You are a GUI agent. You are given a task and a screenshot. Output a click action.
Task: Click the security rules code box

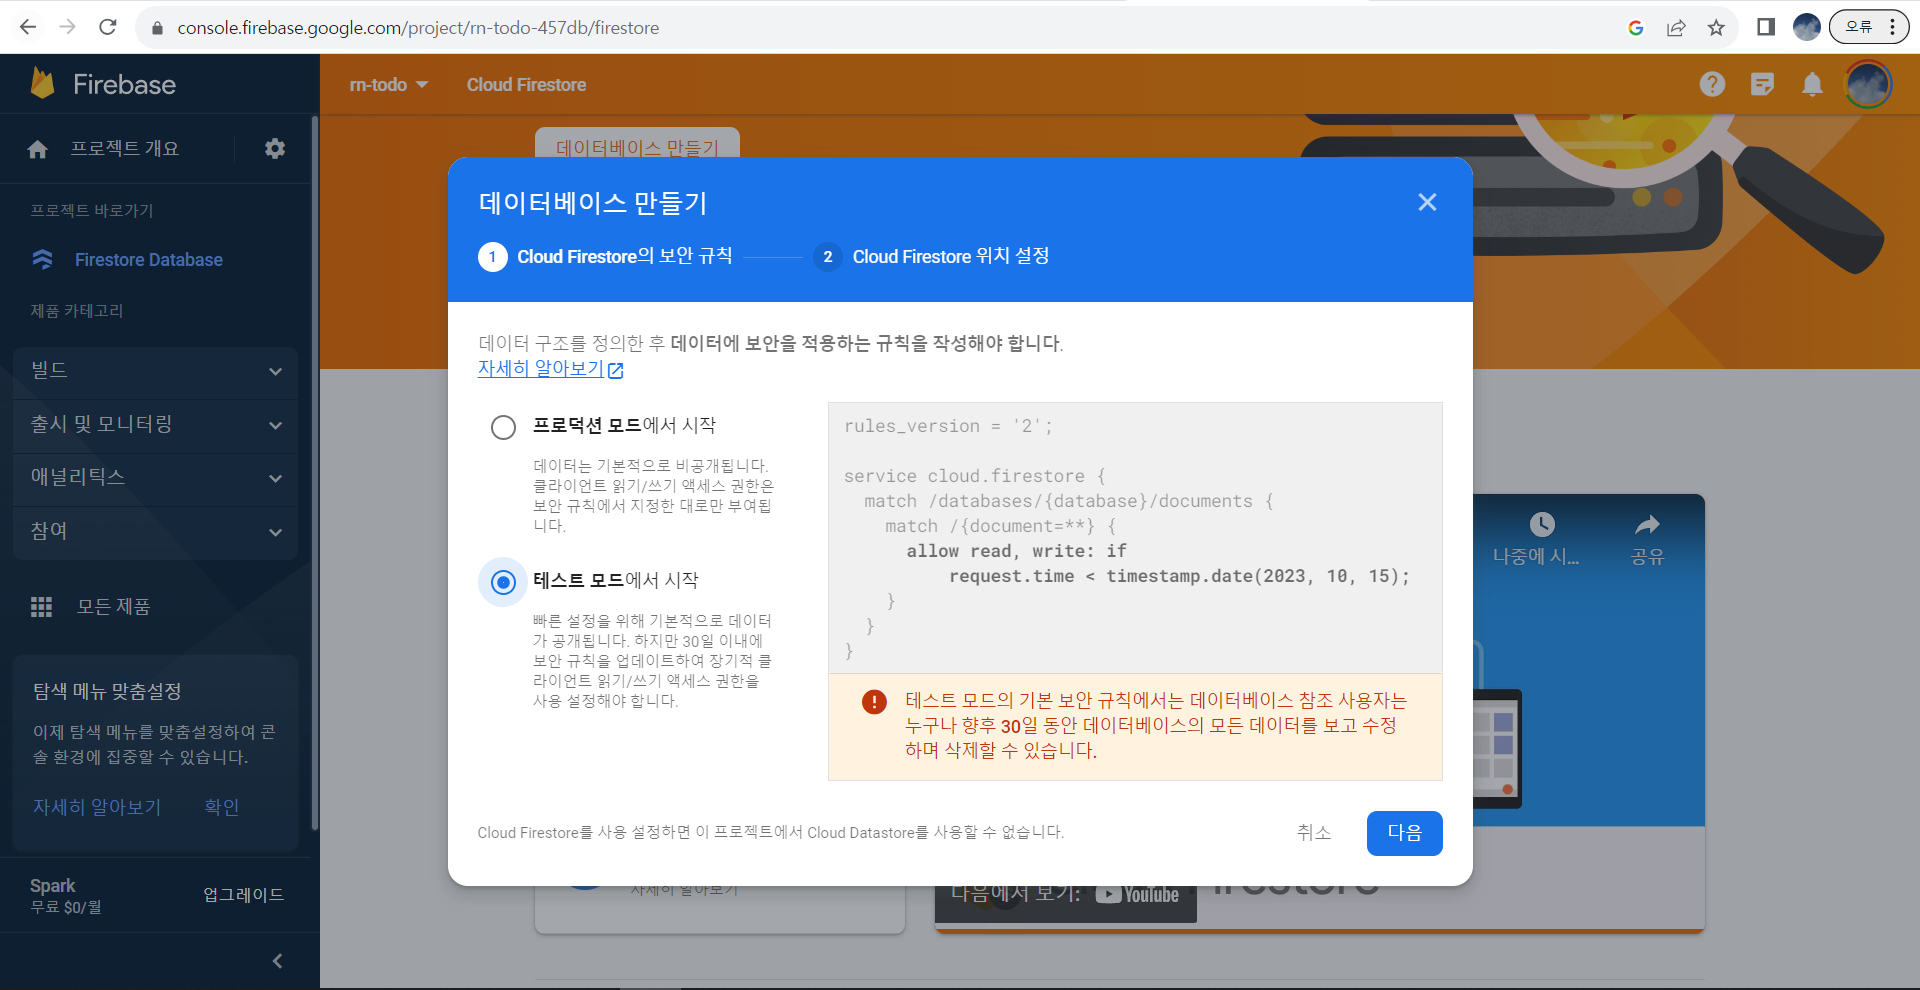(x=1135, y=538)
